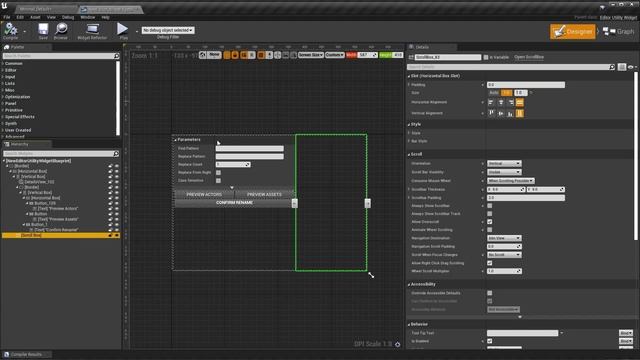Click the hierarchy search widgets field

61,153
